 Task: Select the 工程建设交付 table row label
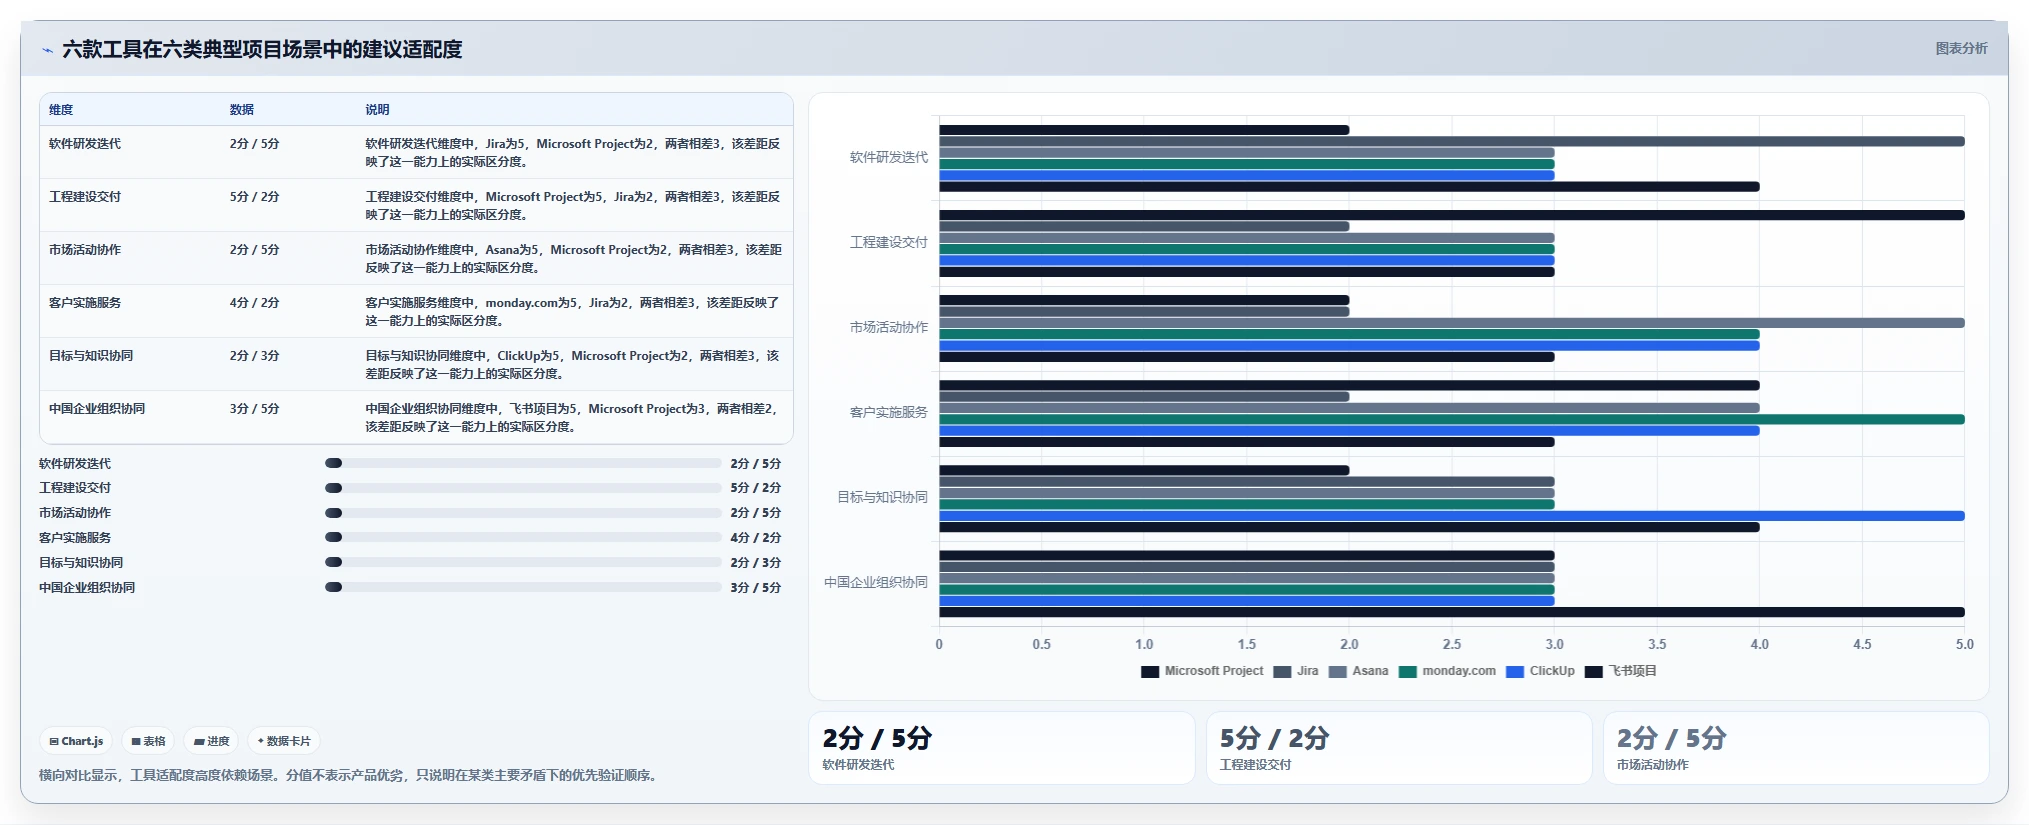[85, 197]
